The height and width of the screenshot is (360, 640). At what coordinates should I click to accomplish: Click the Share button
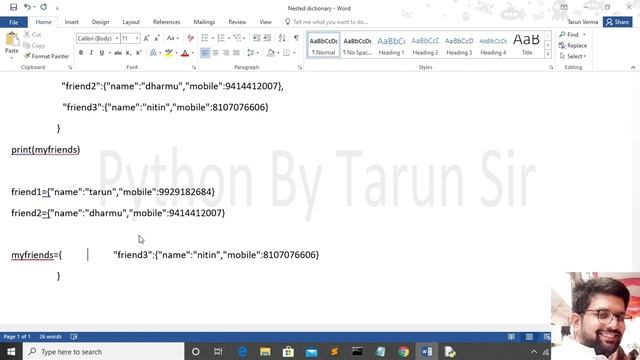(618, 22)
